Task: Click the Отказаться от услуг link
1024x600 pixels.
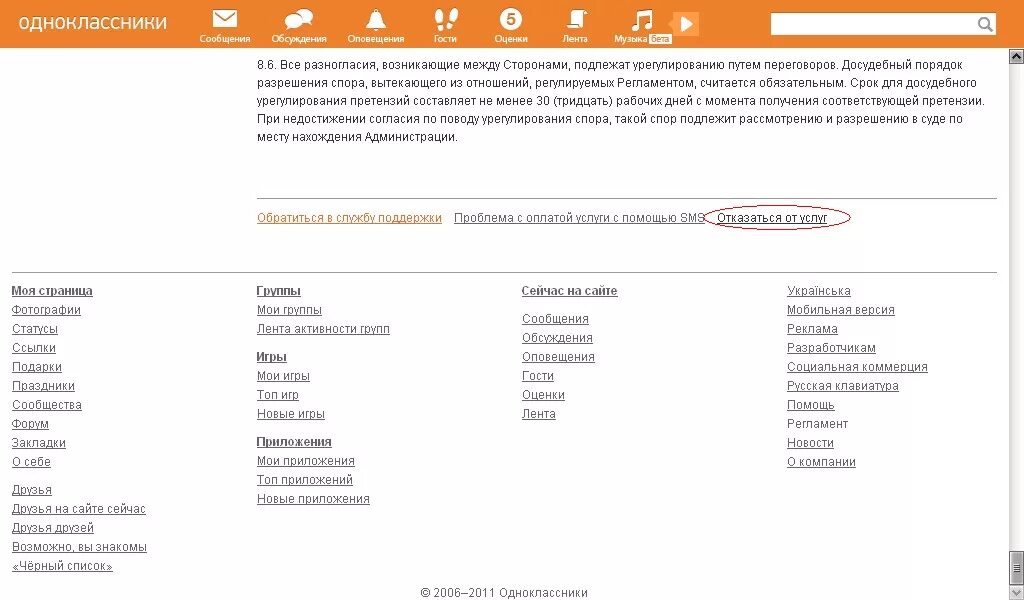Action: pos(772,218)
